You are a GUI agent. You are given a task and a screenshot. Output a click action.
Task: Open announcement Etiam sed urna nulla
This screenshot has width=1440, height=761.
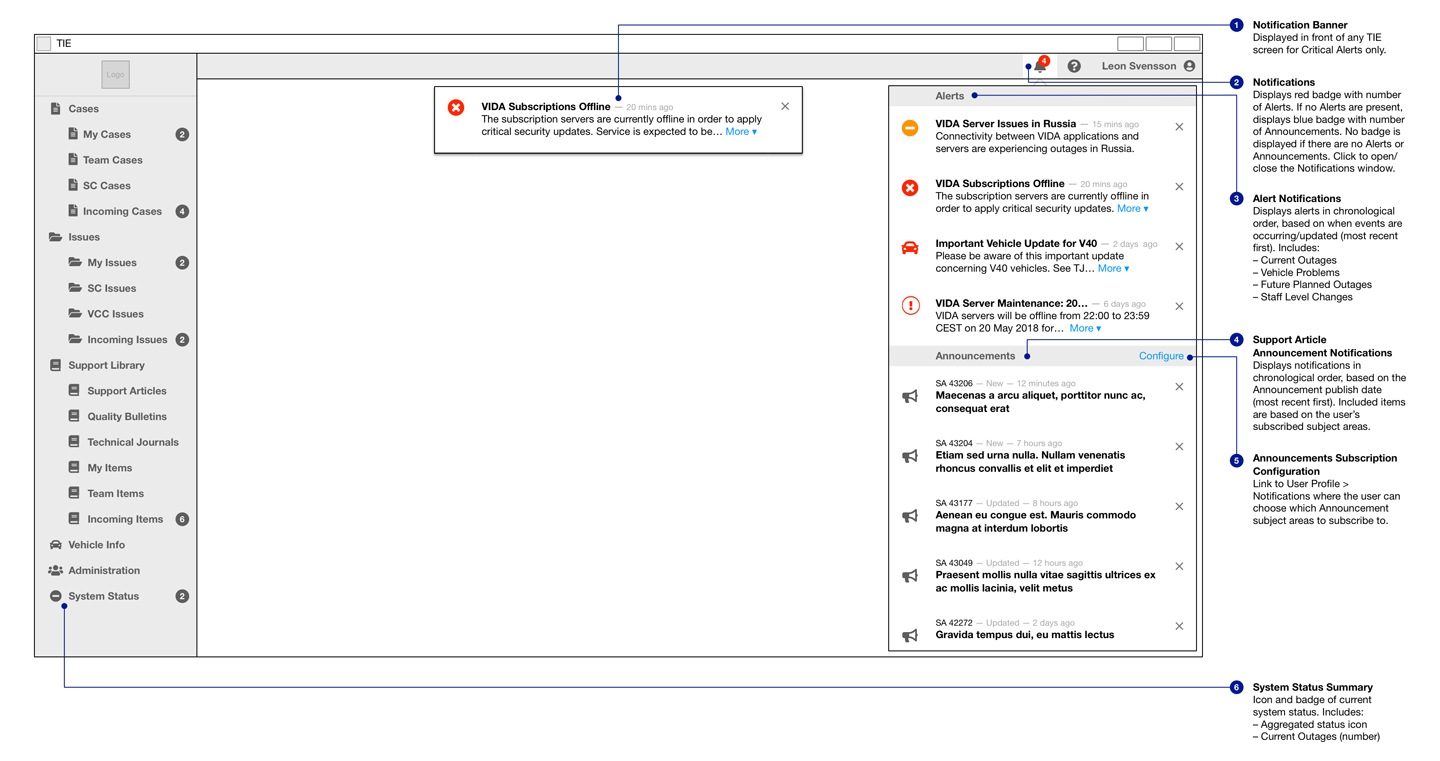1030,462
